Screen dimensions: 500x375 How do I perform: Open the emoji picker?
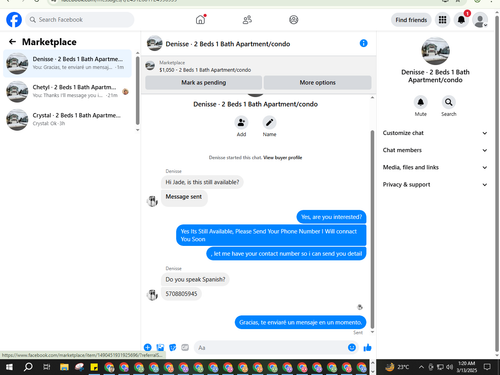pyautogui.click(x=352, y=348)
